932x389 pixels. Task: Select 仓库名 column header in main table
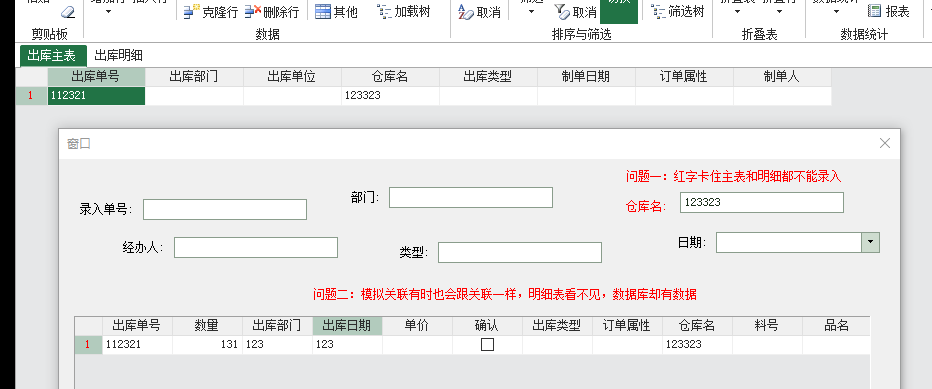(391, 77)
